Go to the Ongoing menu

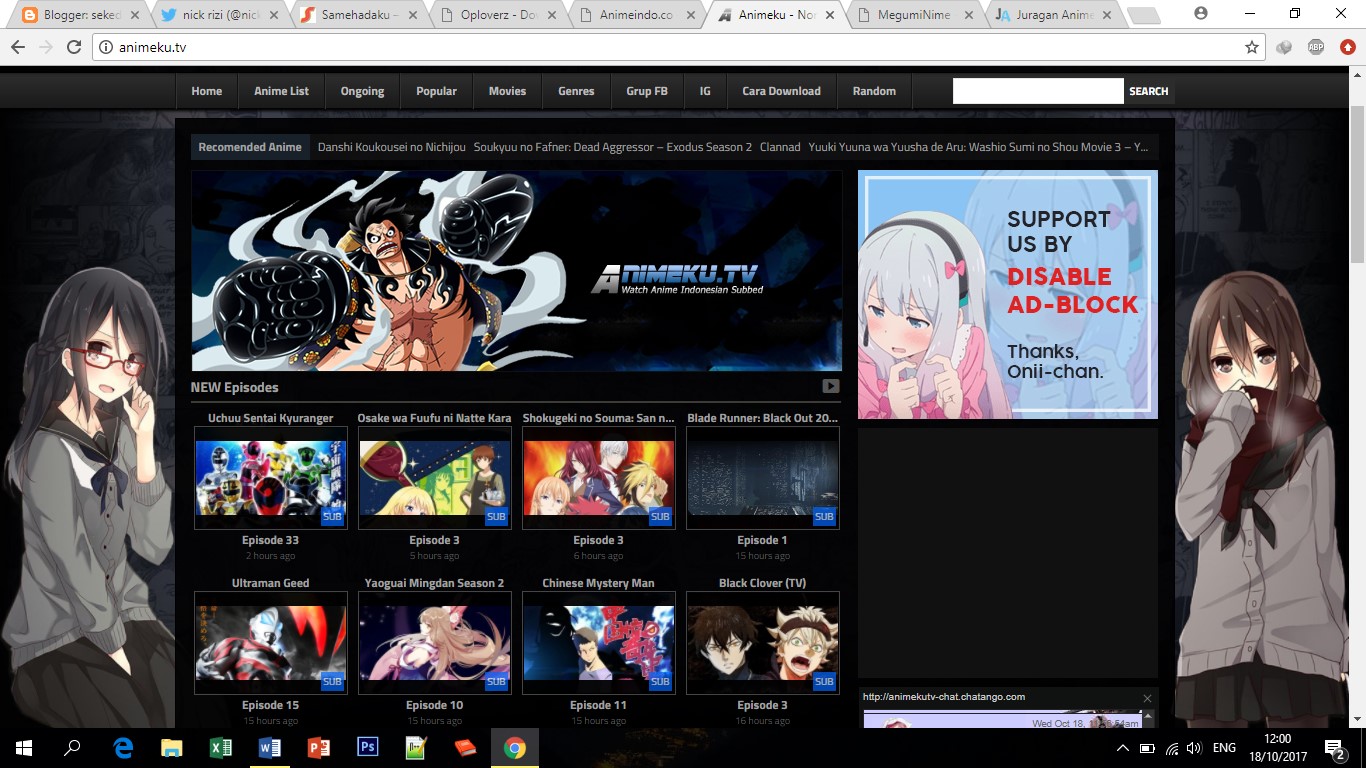coord(362,91)
